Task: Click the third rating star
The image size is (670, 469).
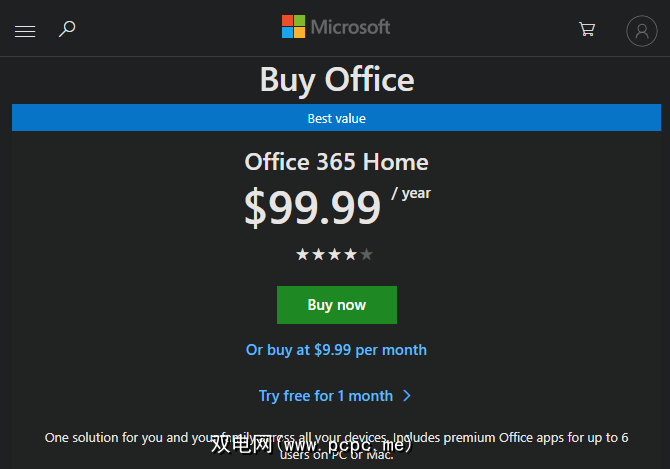Action: tap(334, 254)
